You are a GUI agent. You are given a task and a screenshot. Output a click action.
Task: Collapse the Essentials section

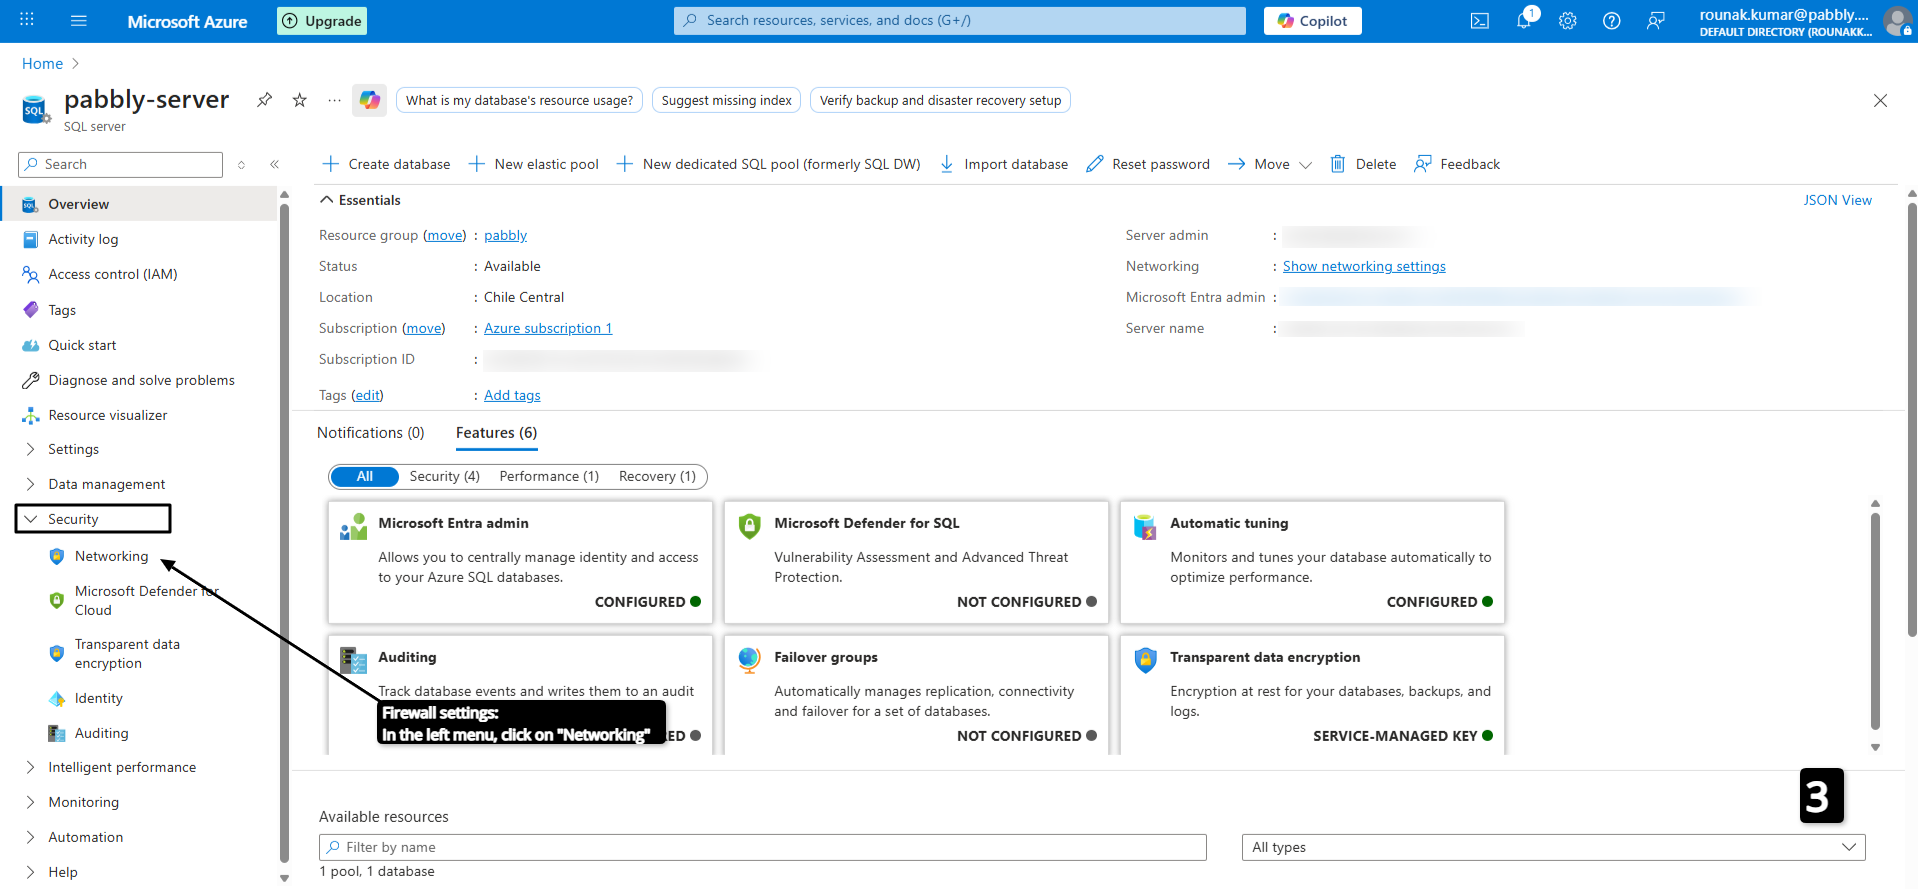coord(327,201)
